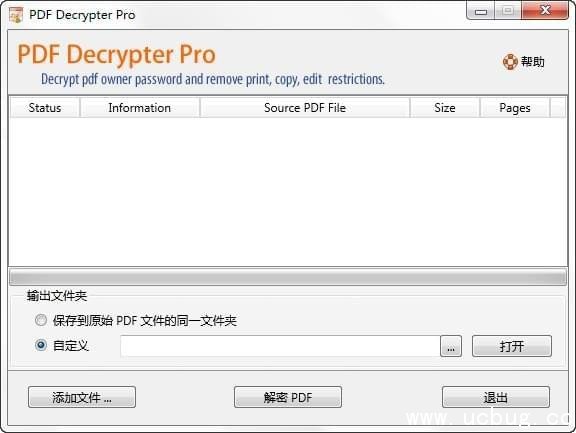The height and width of the screenshot is (433, 576).
Task: Click the empty file list area
Action: 288,192
